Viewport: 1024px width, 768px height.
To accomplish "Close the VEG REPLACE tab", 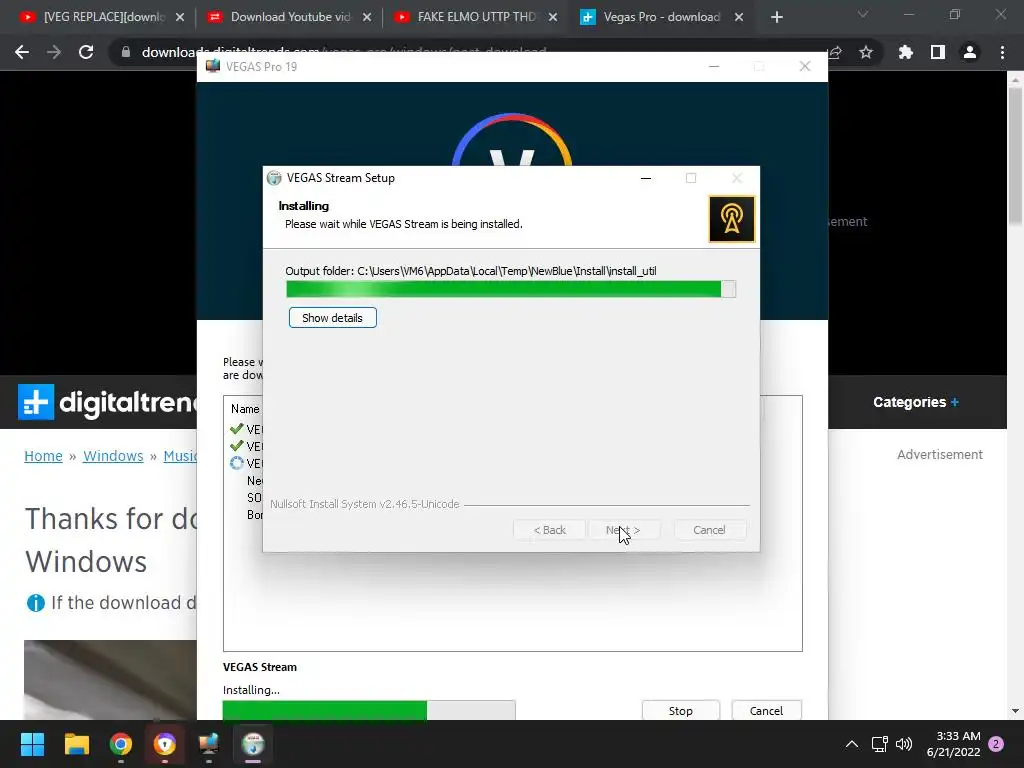I will tap(180, 17).
